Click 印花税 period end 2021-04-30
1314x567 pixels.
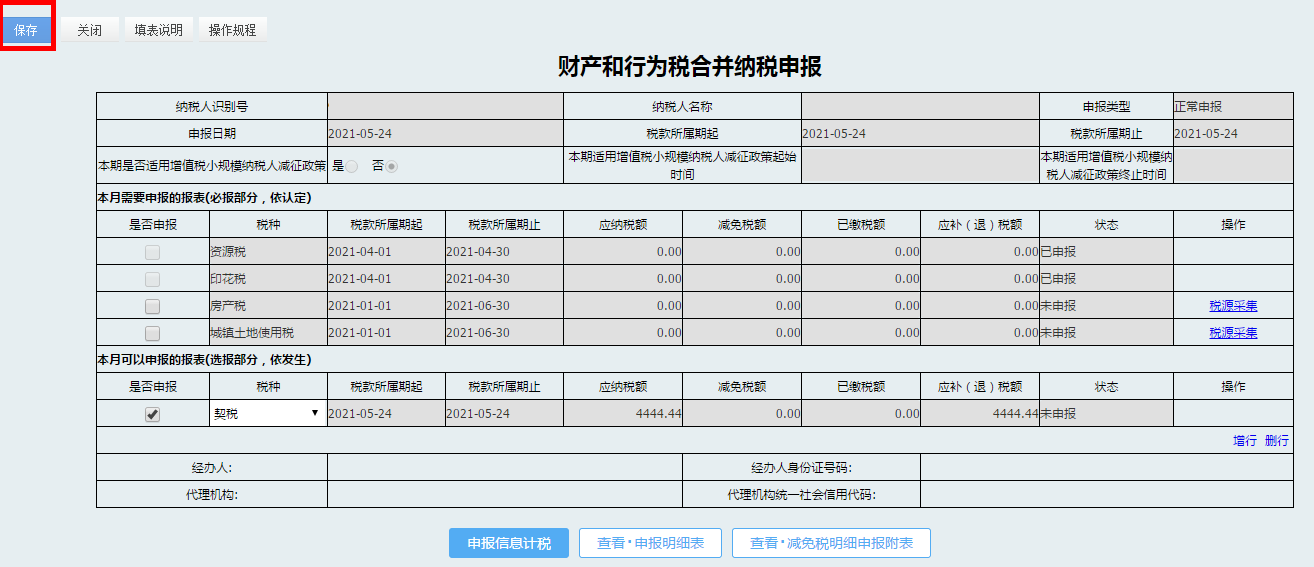(478, 279)
